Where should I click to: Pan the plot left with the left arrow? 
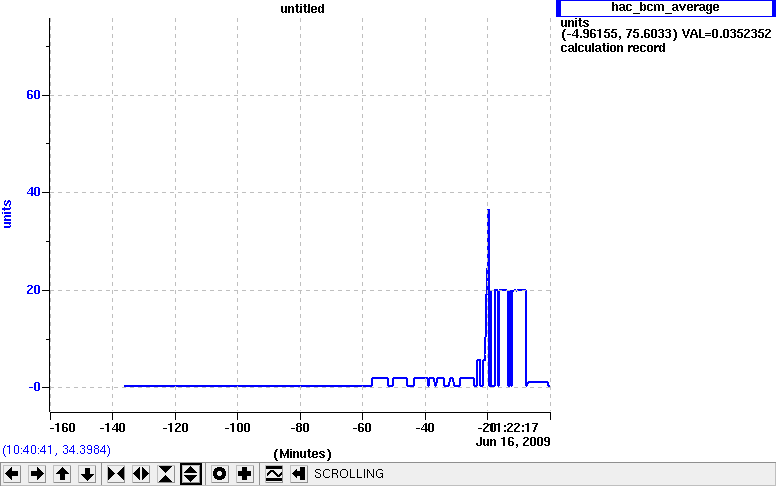(x=12, y=474)
